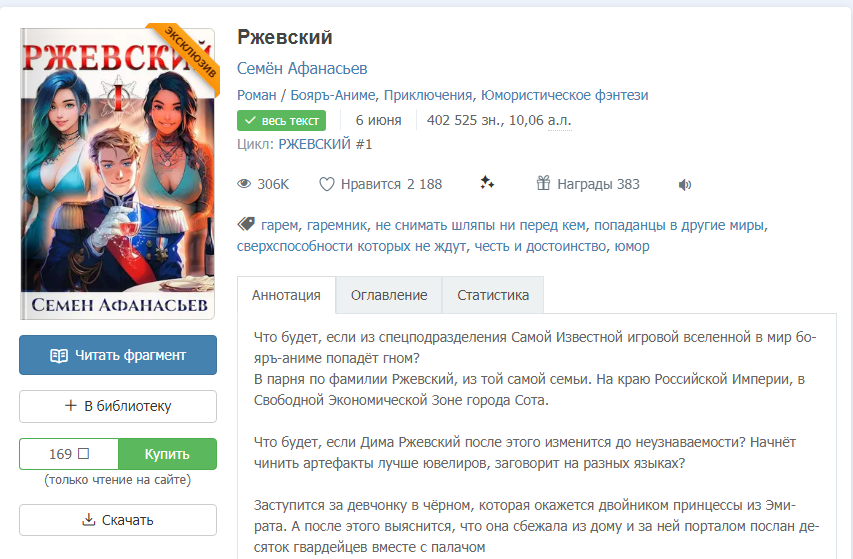
Task: Open the РЖЕВСКИЙ cycle link
Action: coord(325,144)
